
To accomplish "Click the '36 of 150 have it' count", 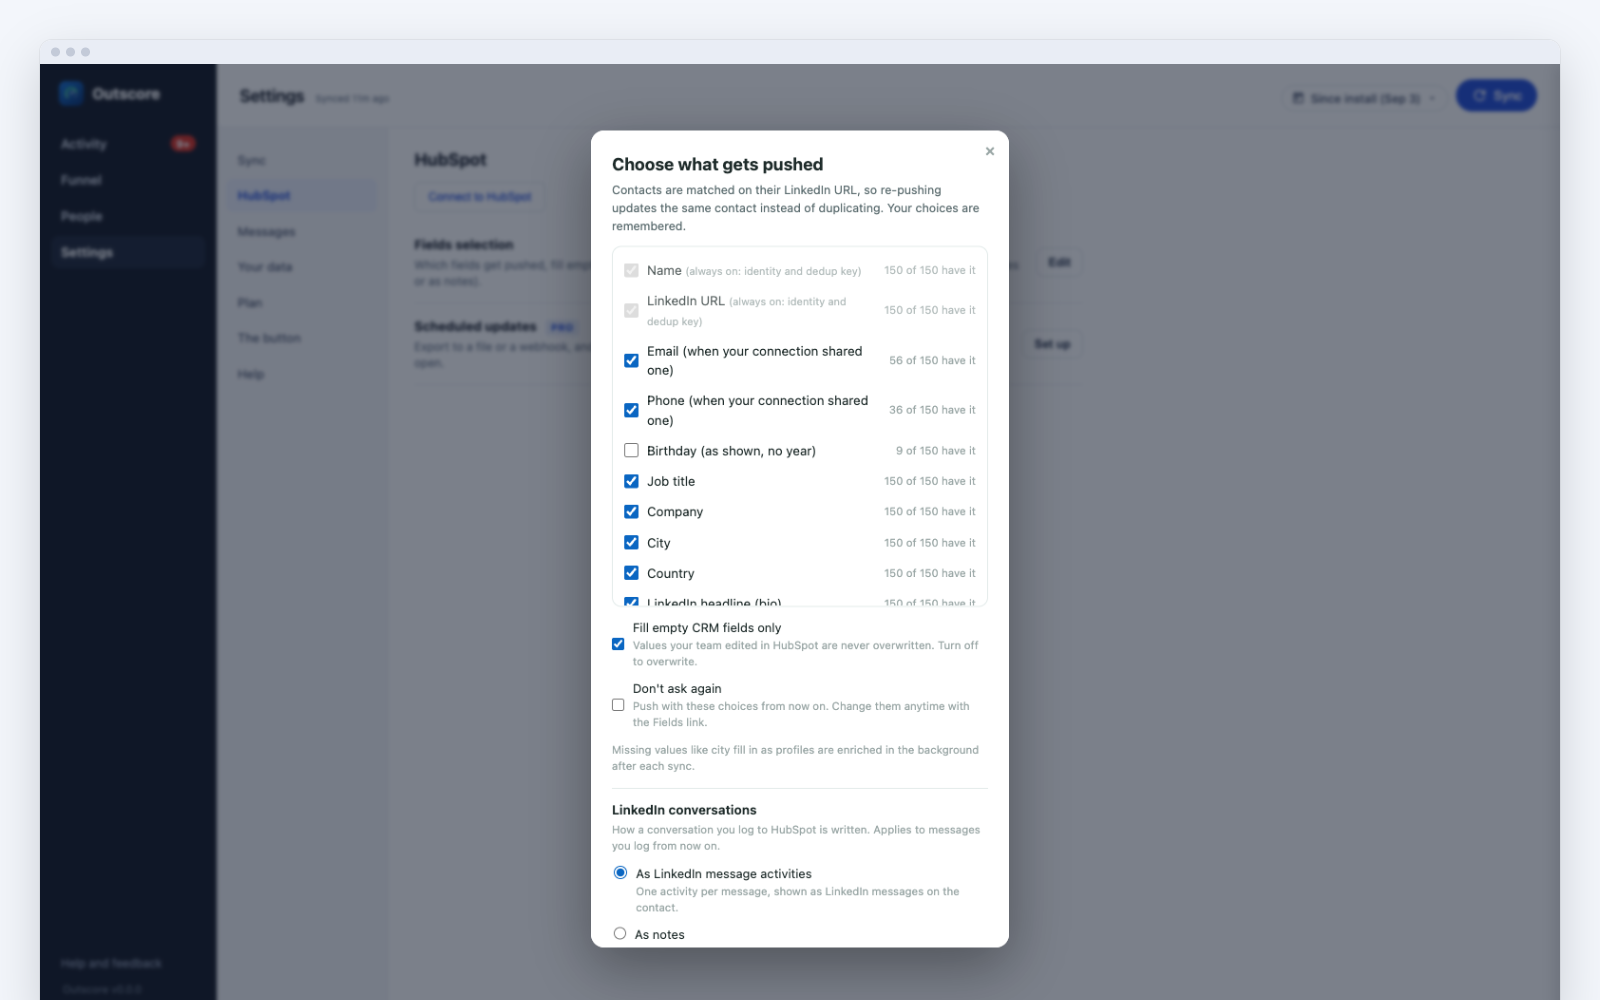I will click(x=932, y=410).
